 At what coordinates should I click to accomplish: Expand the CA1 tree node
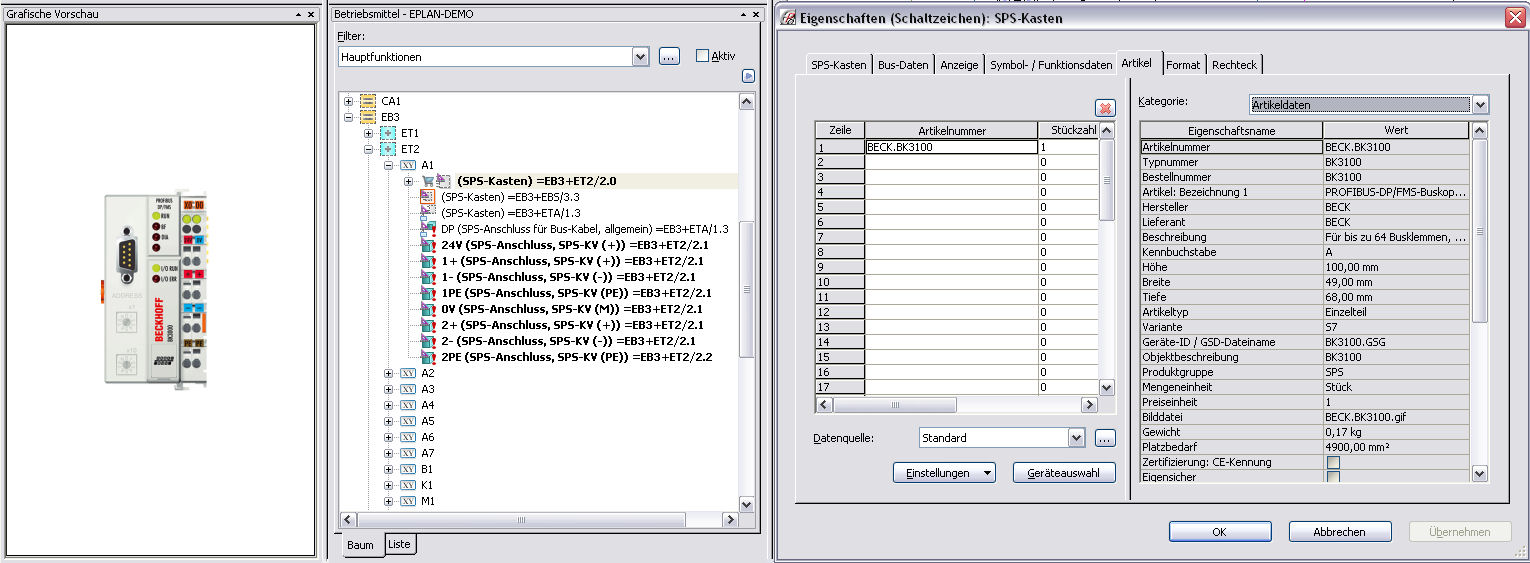[349, 101]
